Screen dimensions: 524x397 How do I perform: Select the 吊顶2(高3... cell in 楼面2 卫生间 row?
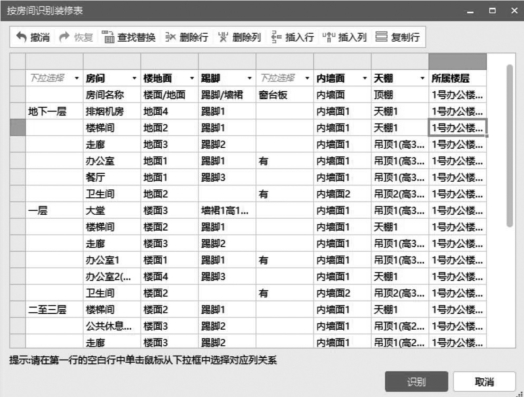click(x=400, y=293)
